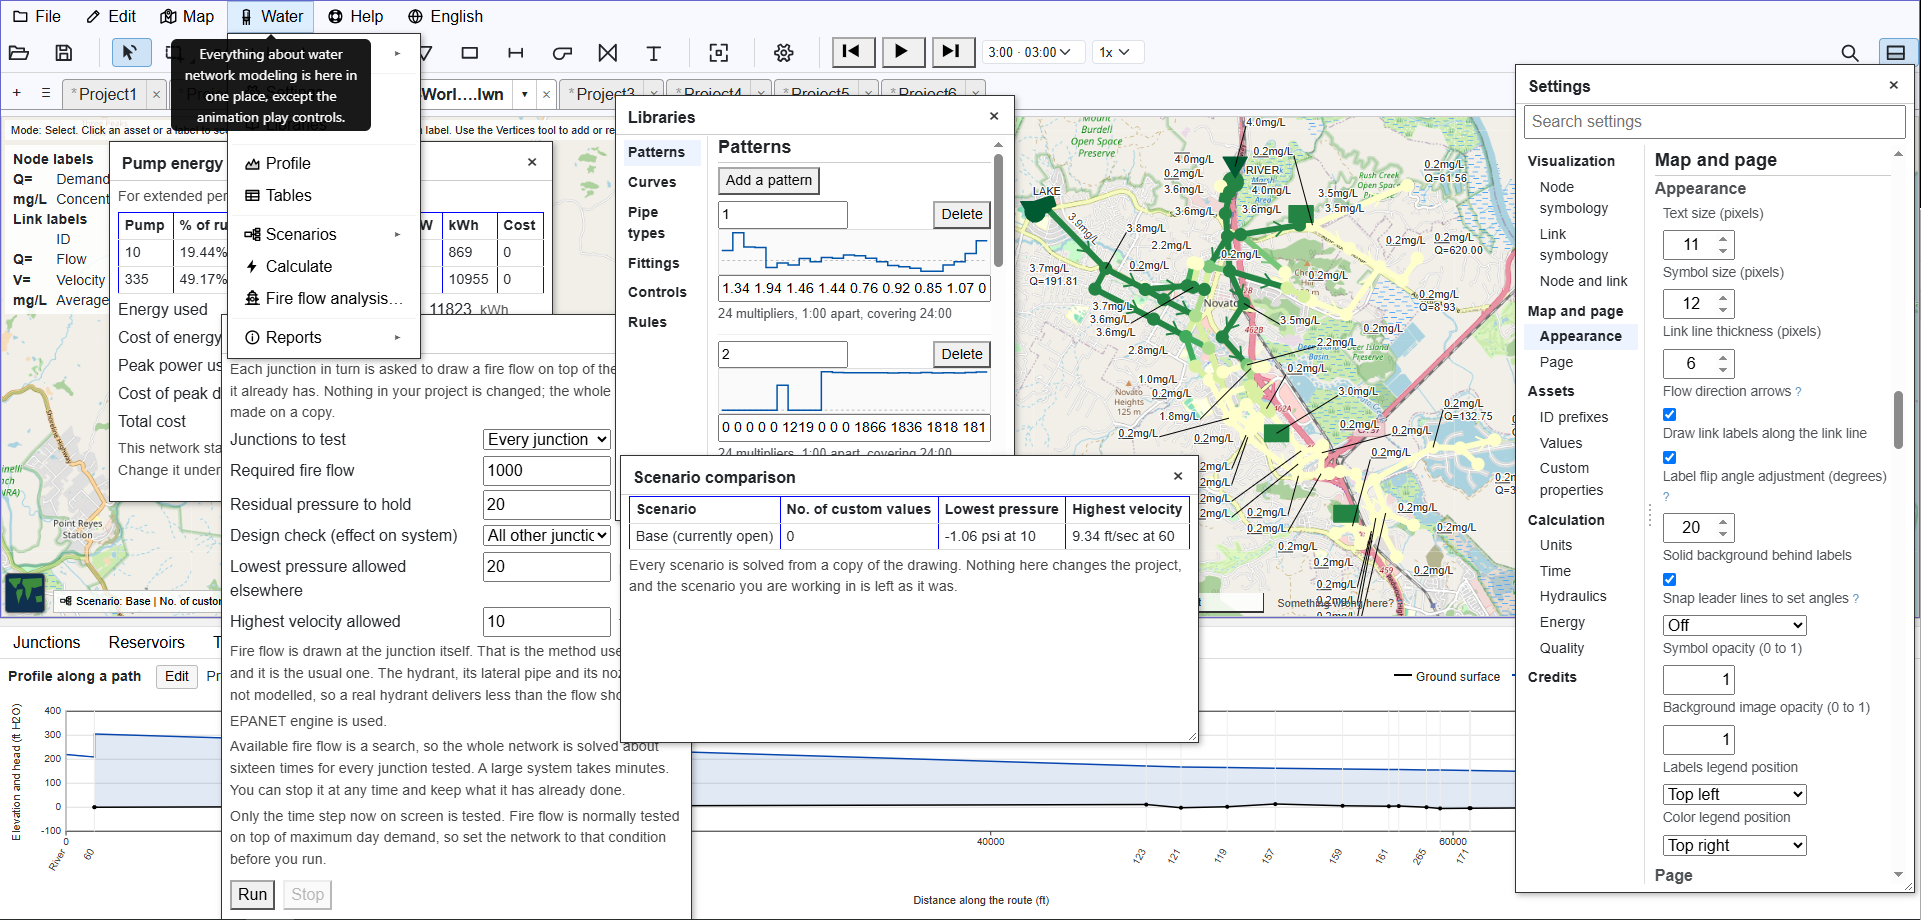Image resolution: width=1921 pixels, height=920 pixels.
Task: Run the fire flow analysis
Action: pos(253,894)
